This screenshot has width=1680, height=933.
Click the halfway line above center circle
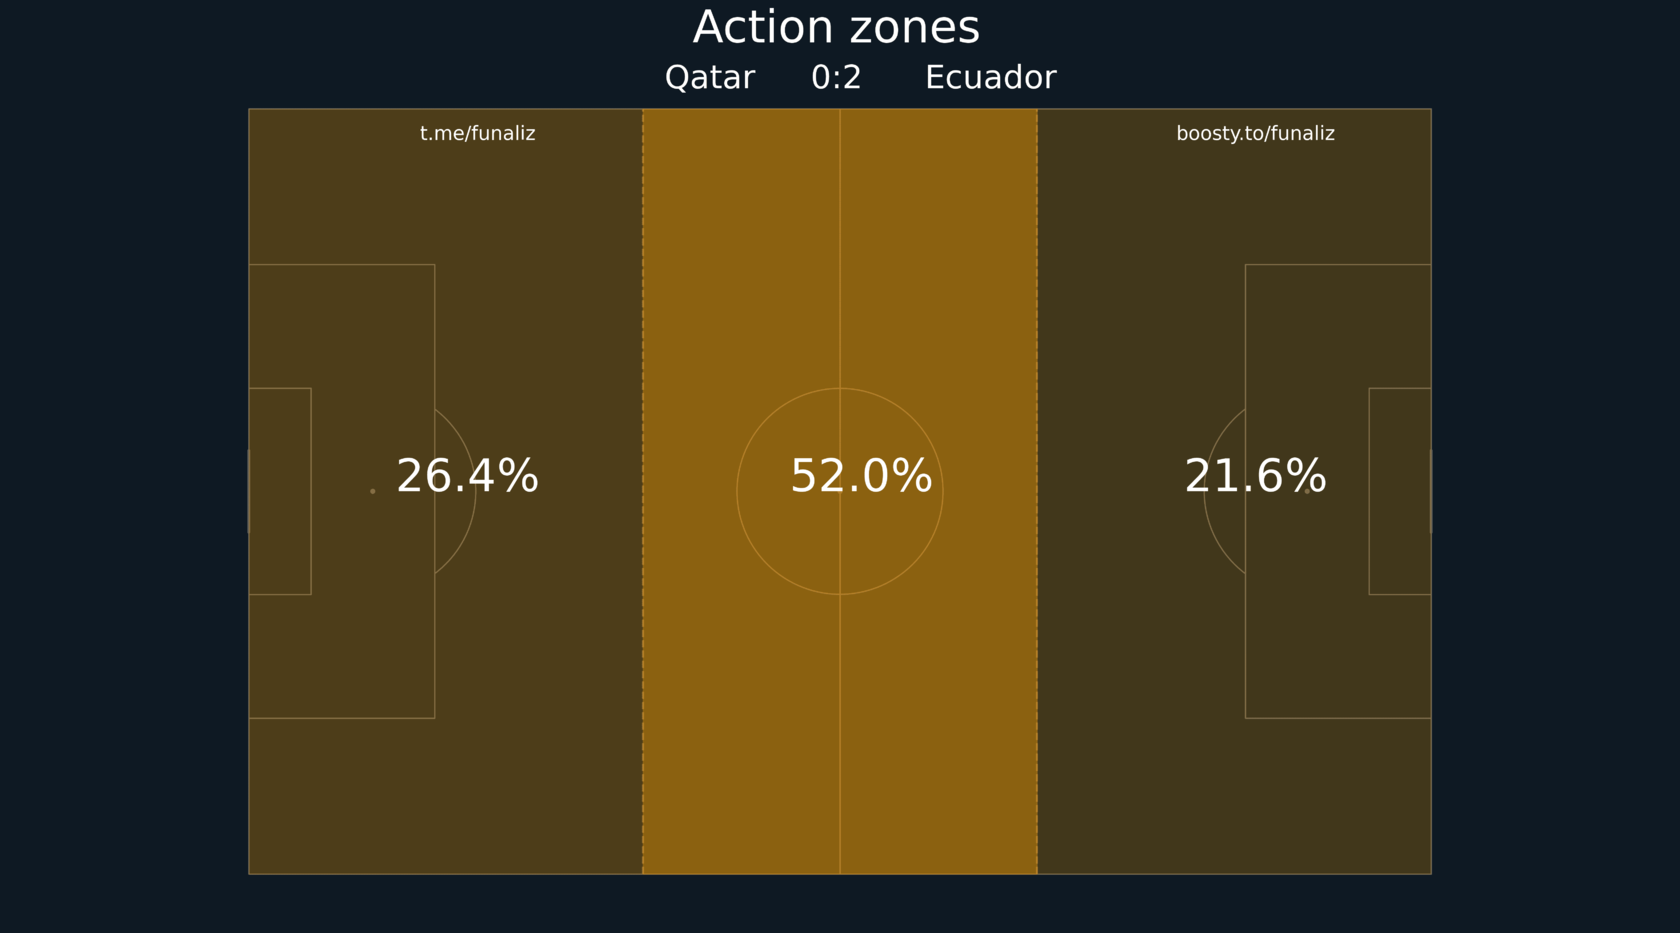(840, 248)
